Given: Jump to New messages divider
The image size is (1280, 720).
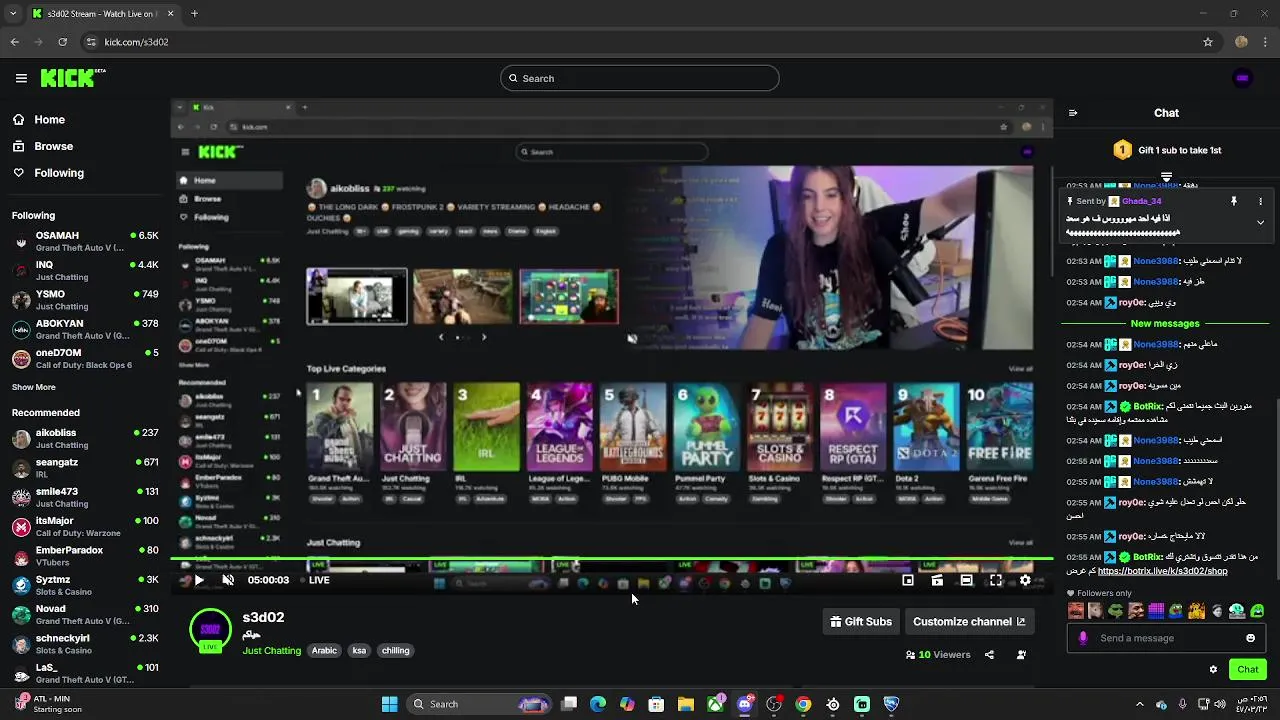Looking at the screenshot, I should coord(1165,323).
